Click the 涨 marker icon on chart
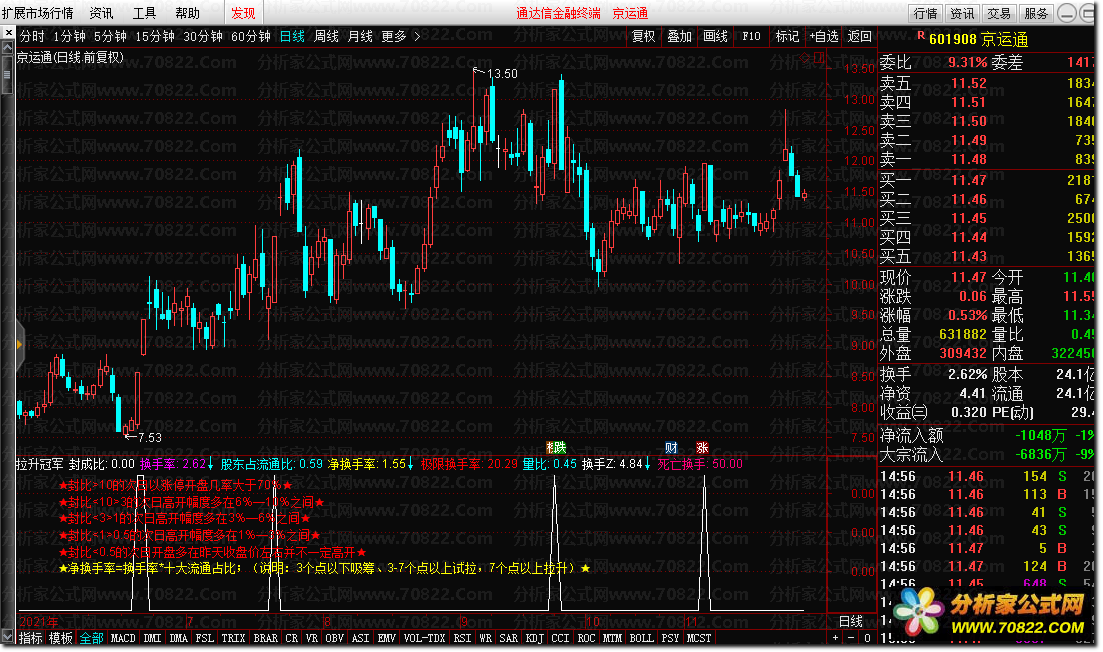This screenshot has height=652, width=1103. [x=702, y=448]
